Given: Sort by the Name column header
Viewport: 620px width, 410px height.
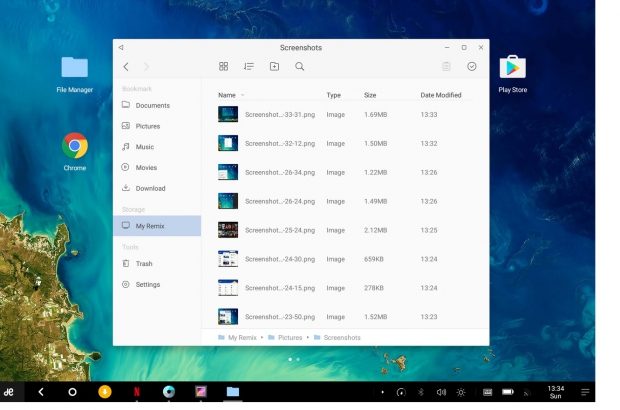Looking at the screenshot, I should click(227, 95).
